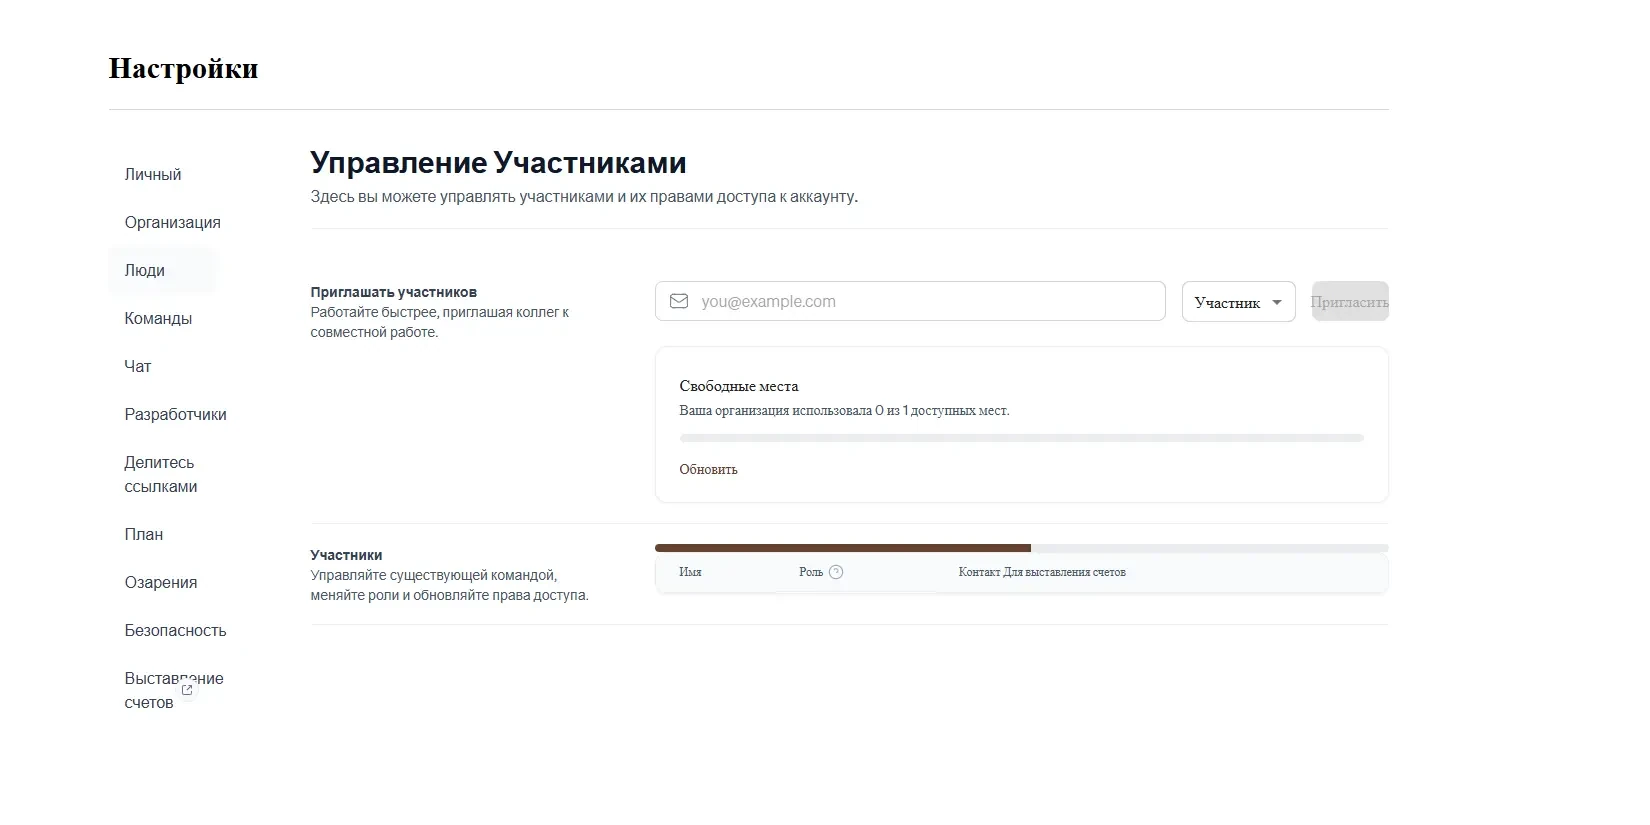1650x825 pixels.
Task: Open the Чат settings section
Action: [138, 366]
